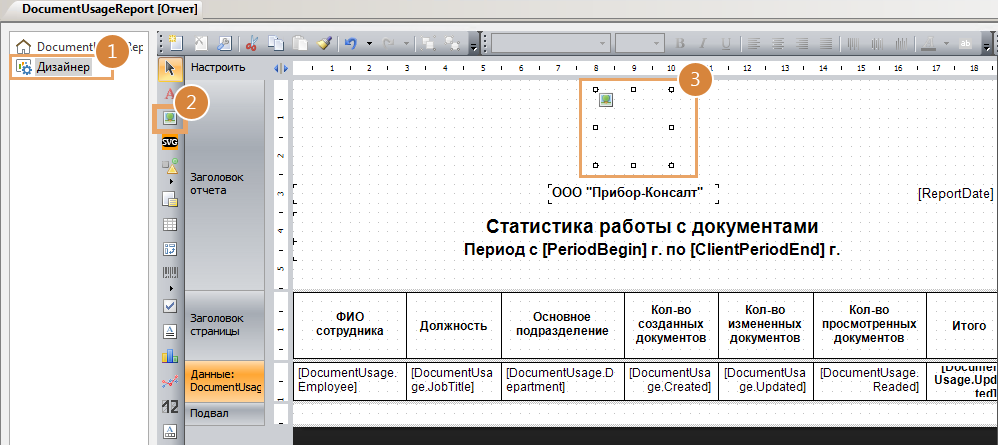Toggle Bold text formatting
The image size is (998, 445).
679,44
